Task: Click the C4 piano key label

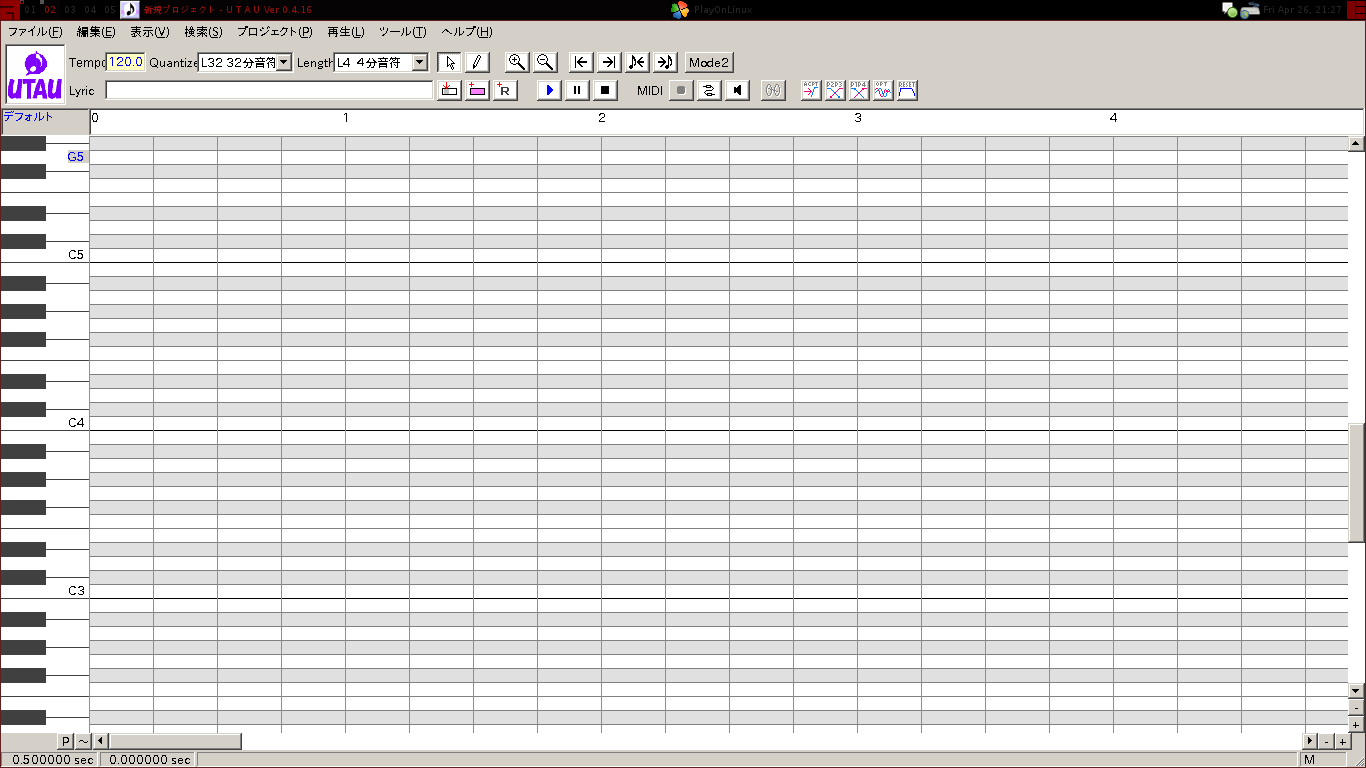Action: click(76, 423)
